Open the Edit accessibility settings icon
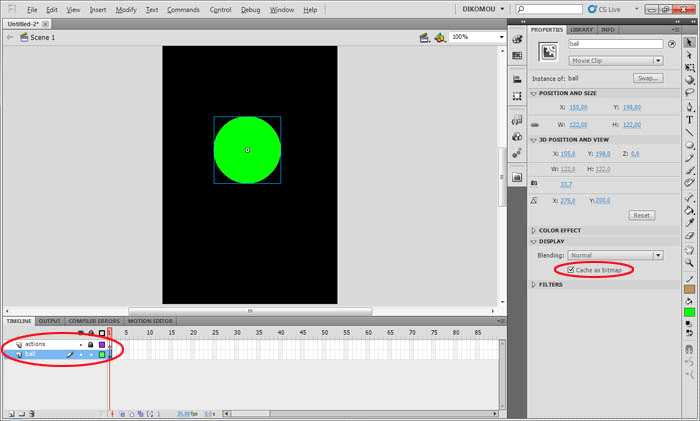The image size is (700, 421). pos(671,44)
